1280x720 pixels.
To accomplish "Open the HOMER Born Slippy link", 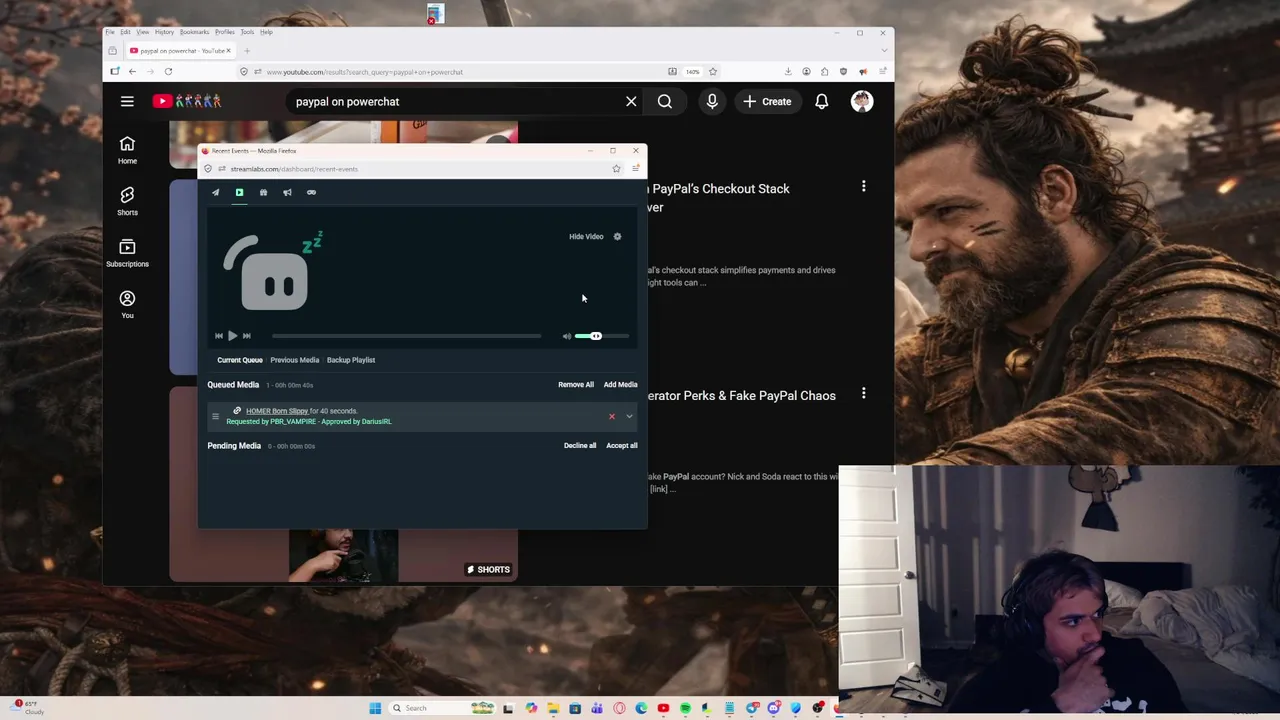I will [277, 411].
